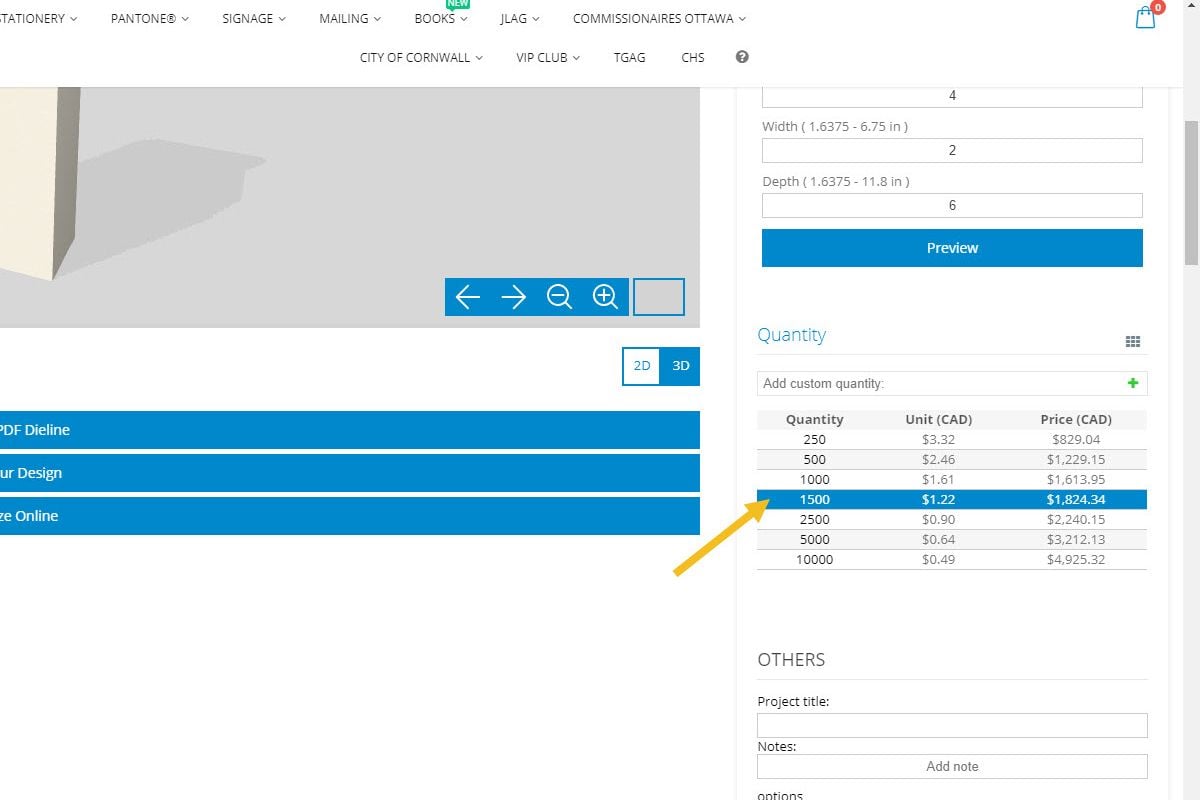Rotate the 3D preview right with arrow
Viewport: 1200px width, 800px height.
pos(513,297)
